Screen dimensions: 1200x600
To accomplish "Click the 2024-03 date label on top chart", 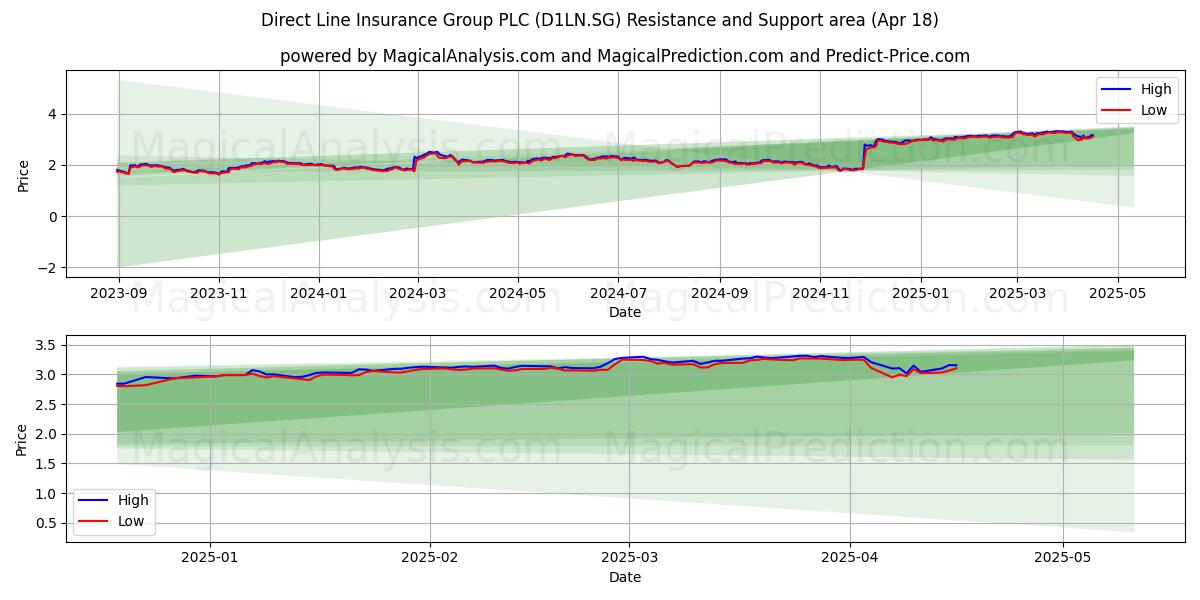I will point(418,294).
